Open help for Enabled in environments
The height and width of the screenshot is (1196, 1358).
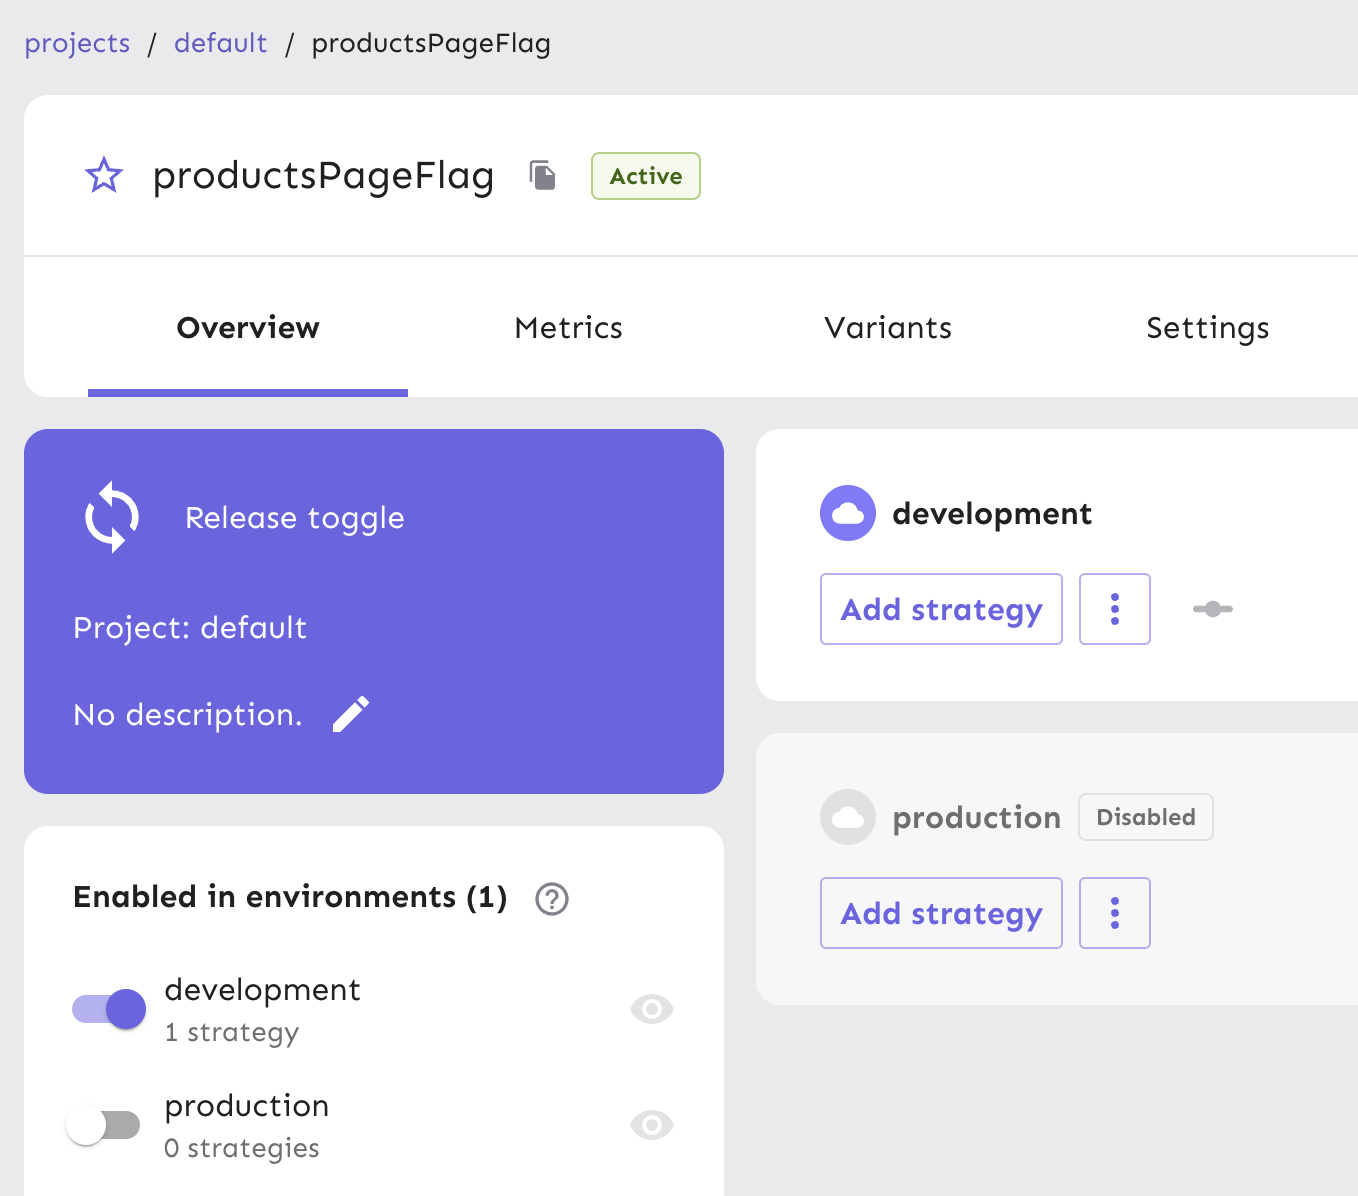click(552, 899)
